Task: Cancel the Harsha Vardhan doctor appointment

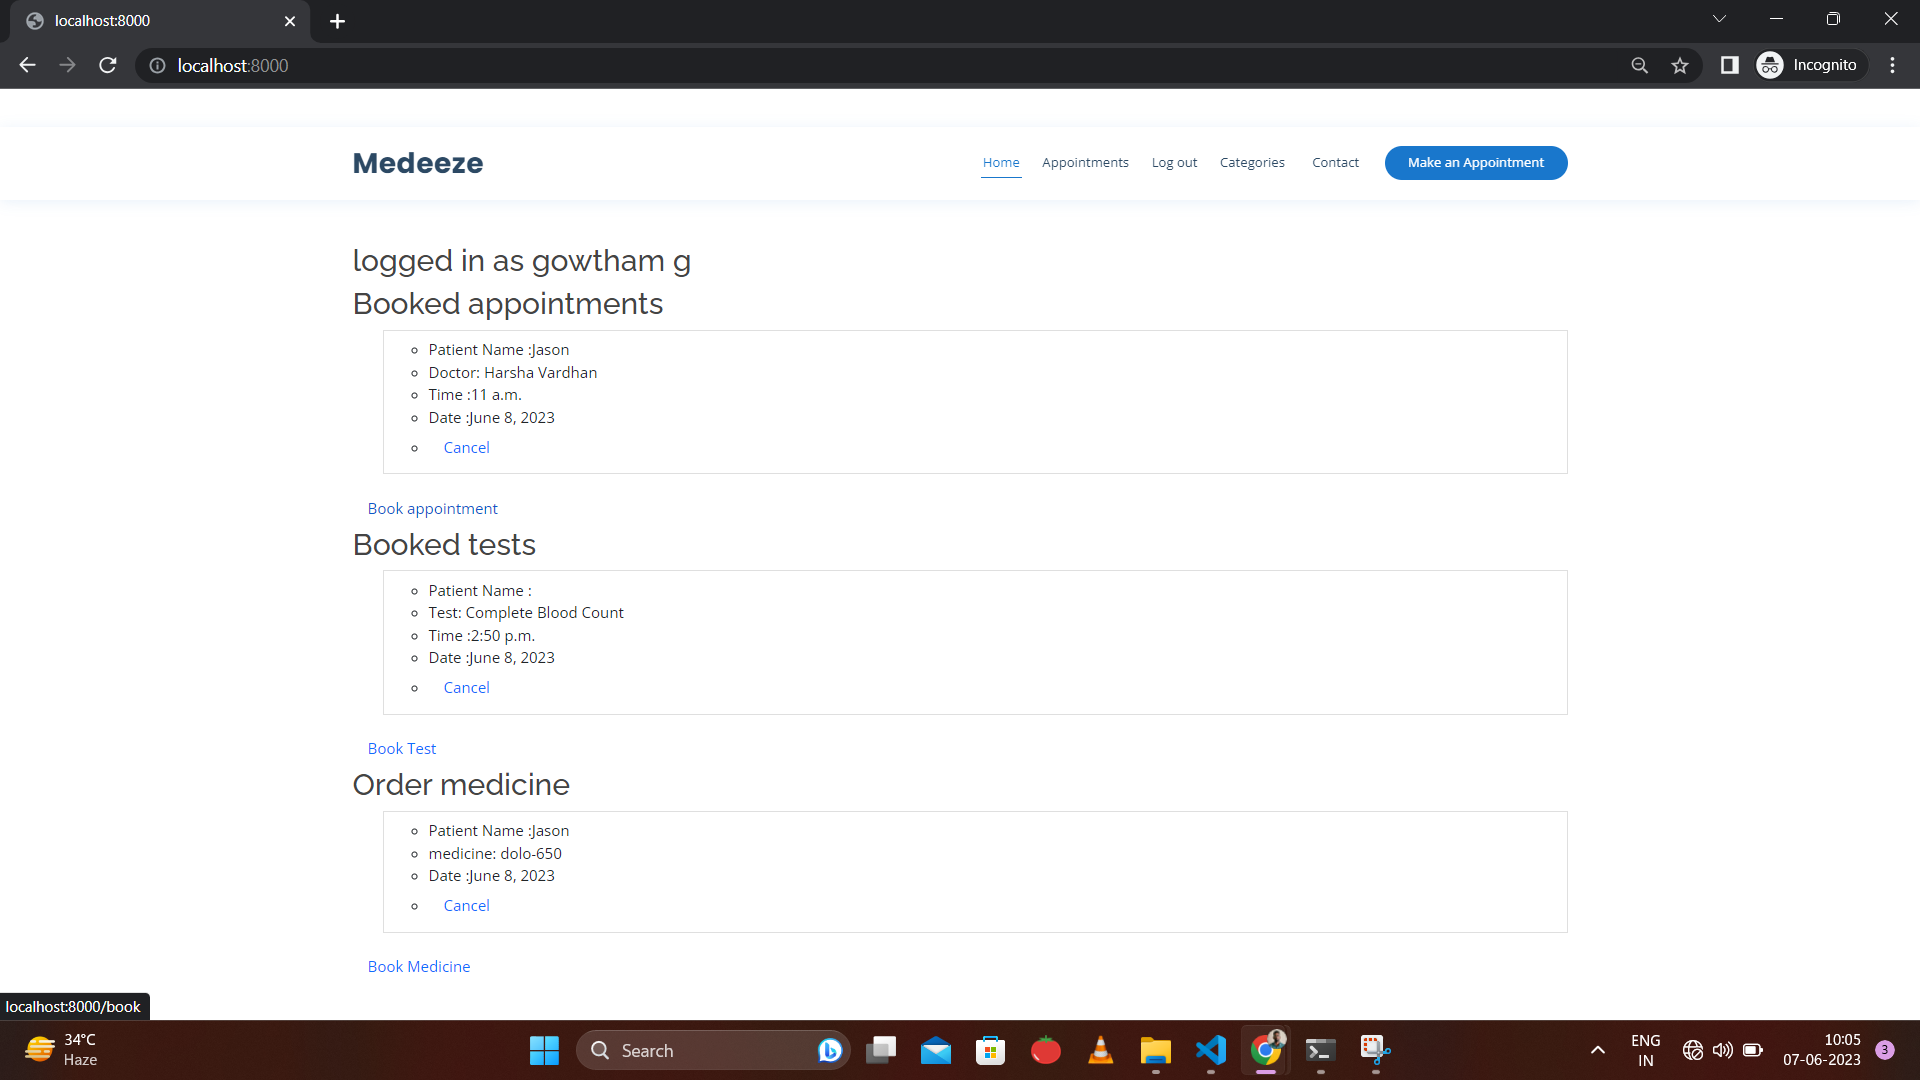Action: 466,448
